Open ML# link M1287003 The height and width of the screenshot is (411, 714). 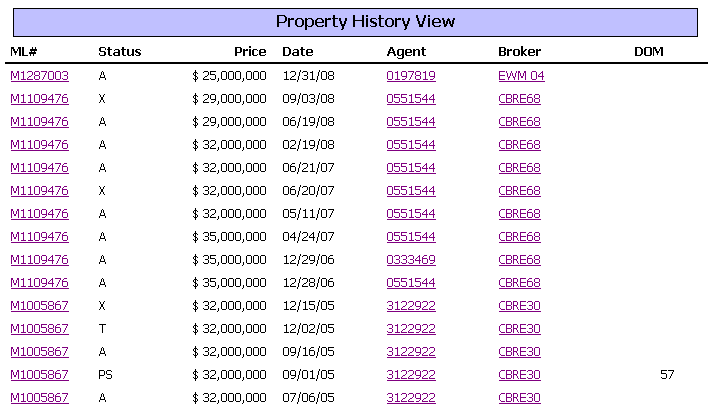40,76
